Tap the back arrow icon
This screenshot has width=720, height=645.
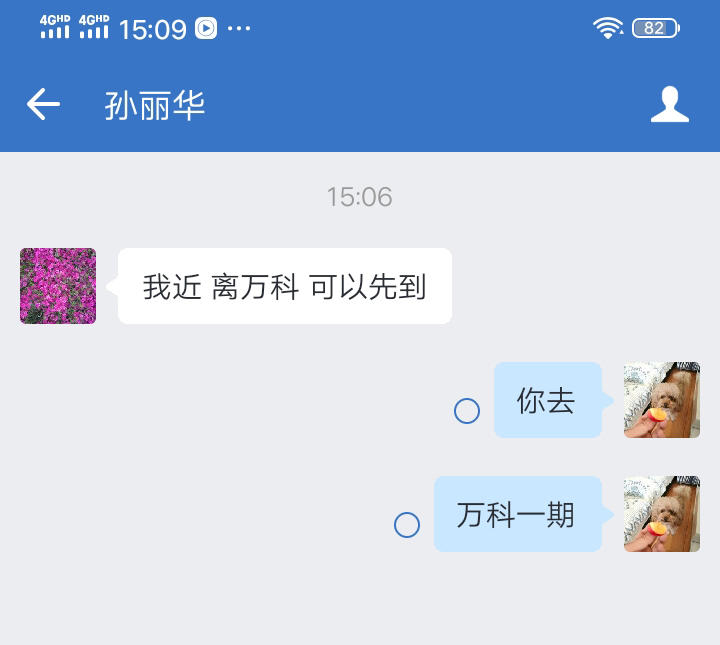pos(43,104)
